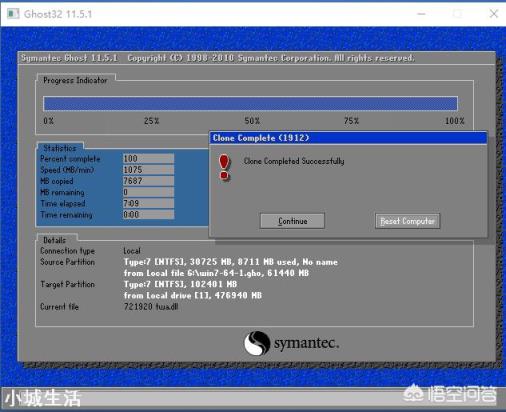Click the Speed (MB/min) label
The height and width of the screenshot is (412, 506).
(x=67, y=170)
